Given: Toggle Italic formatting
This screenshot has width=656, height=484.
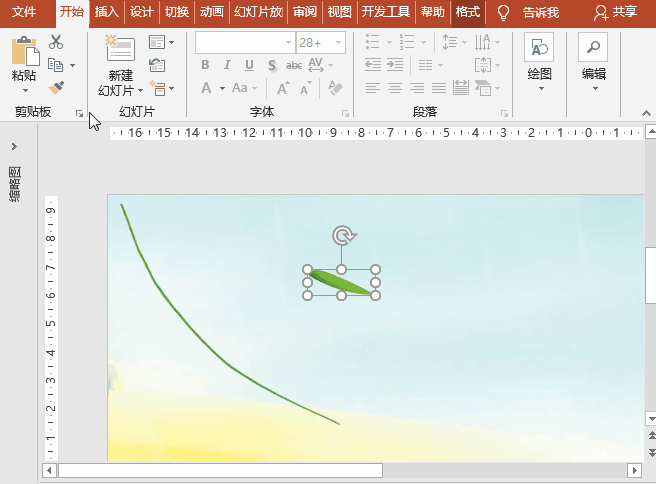Looking at the screenshot, I should click(x=227, y=65).
